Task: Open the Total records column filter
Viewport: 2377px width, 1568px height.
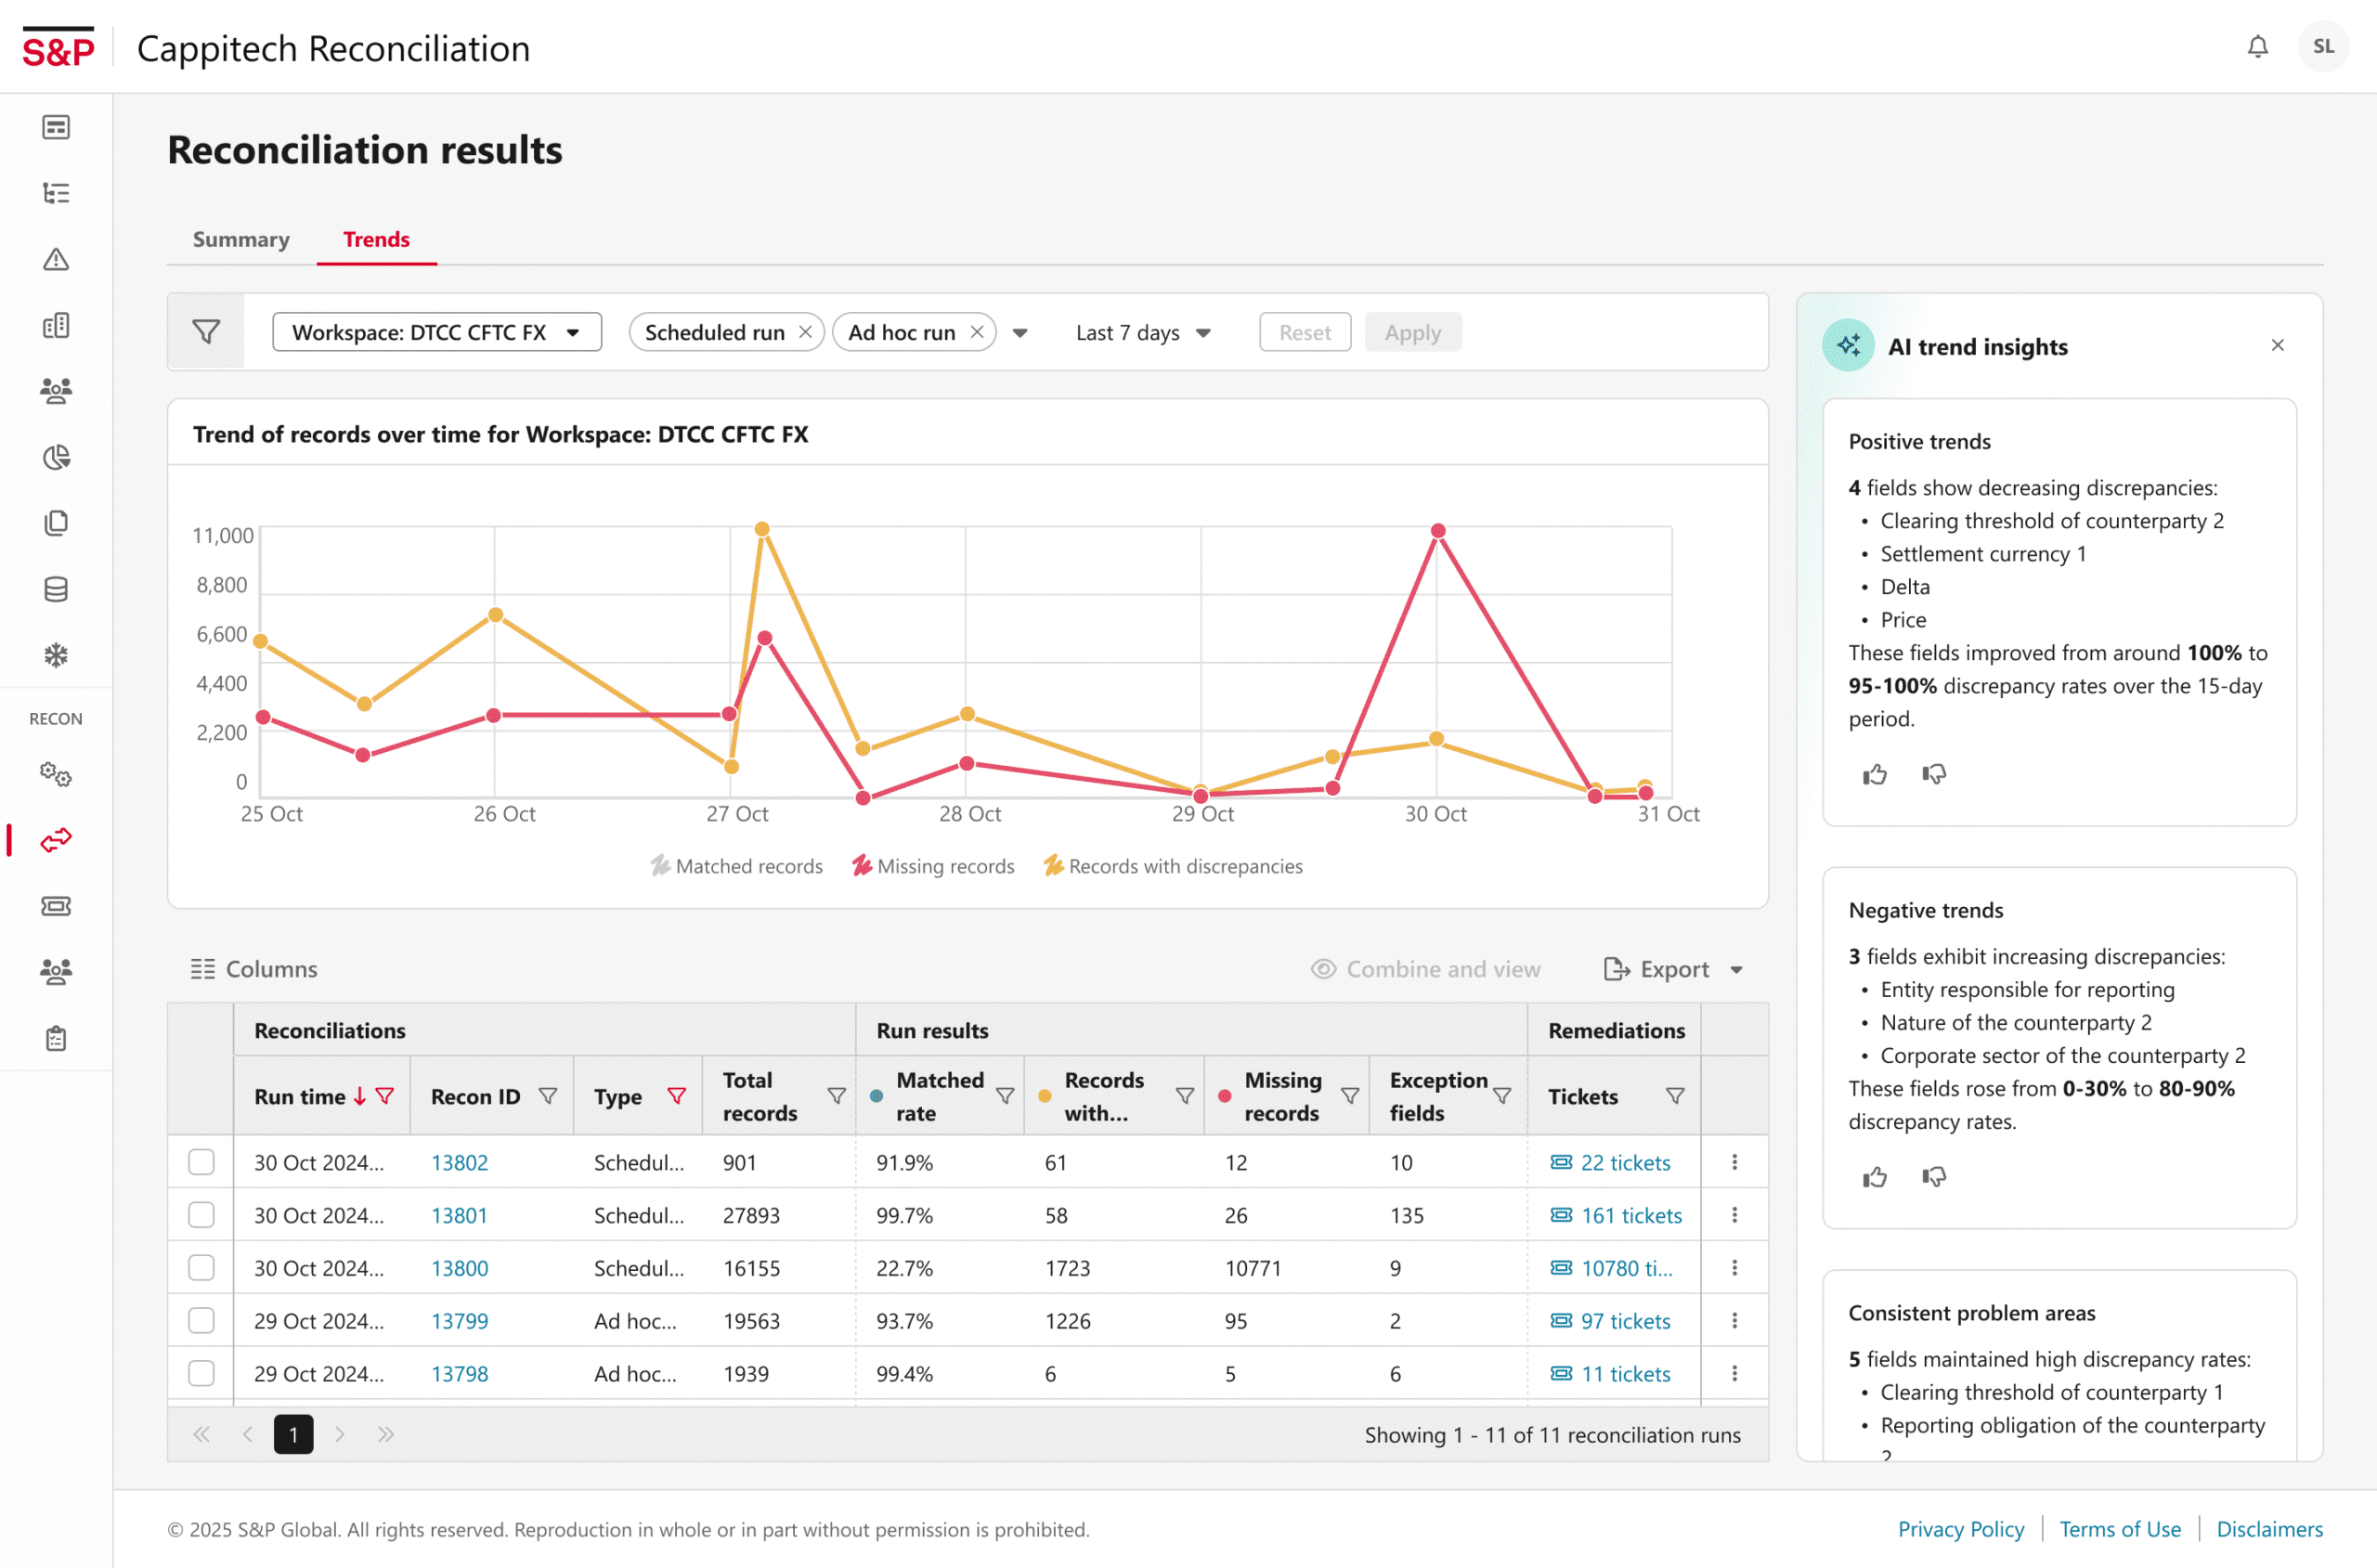Action: [x=837, y=1096]
